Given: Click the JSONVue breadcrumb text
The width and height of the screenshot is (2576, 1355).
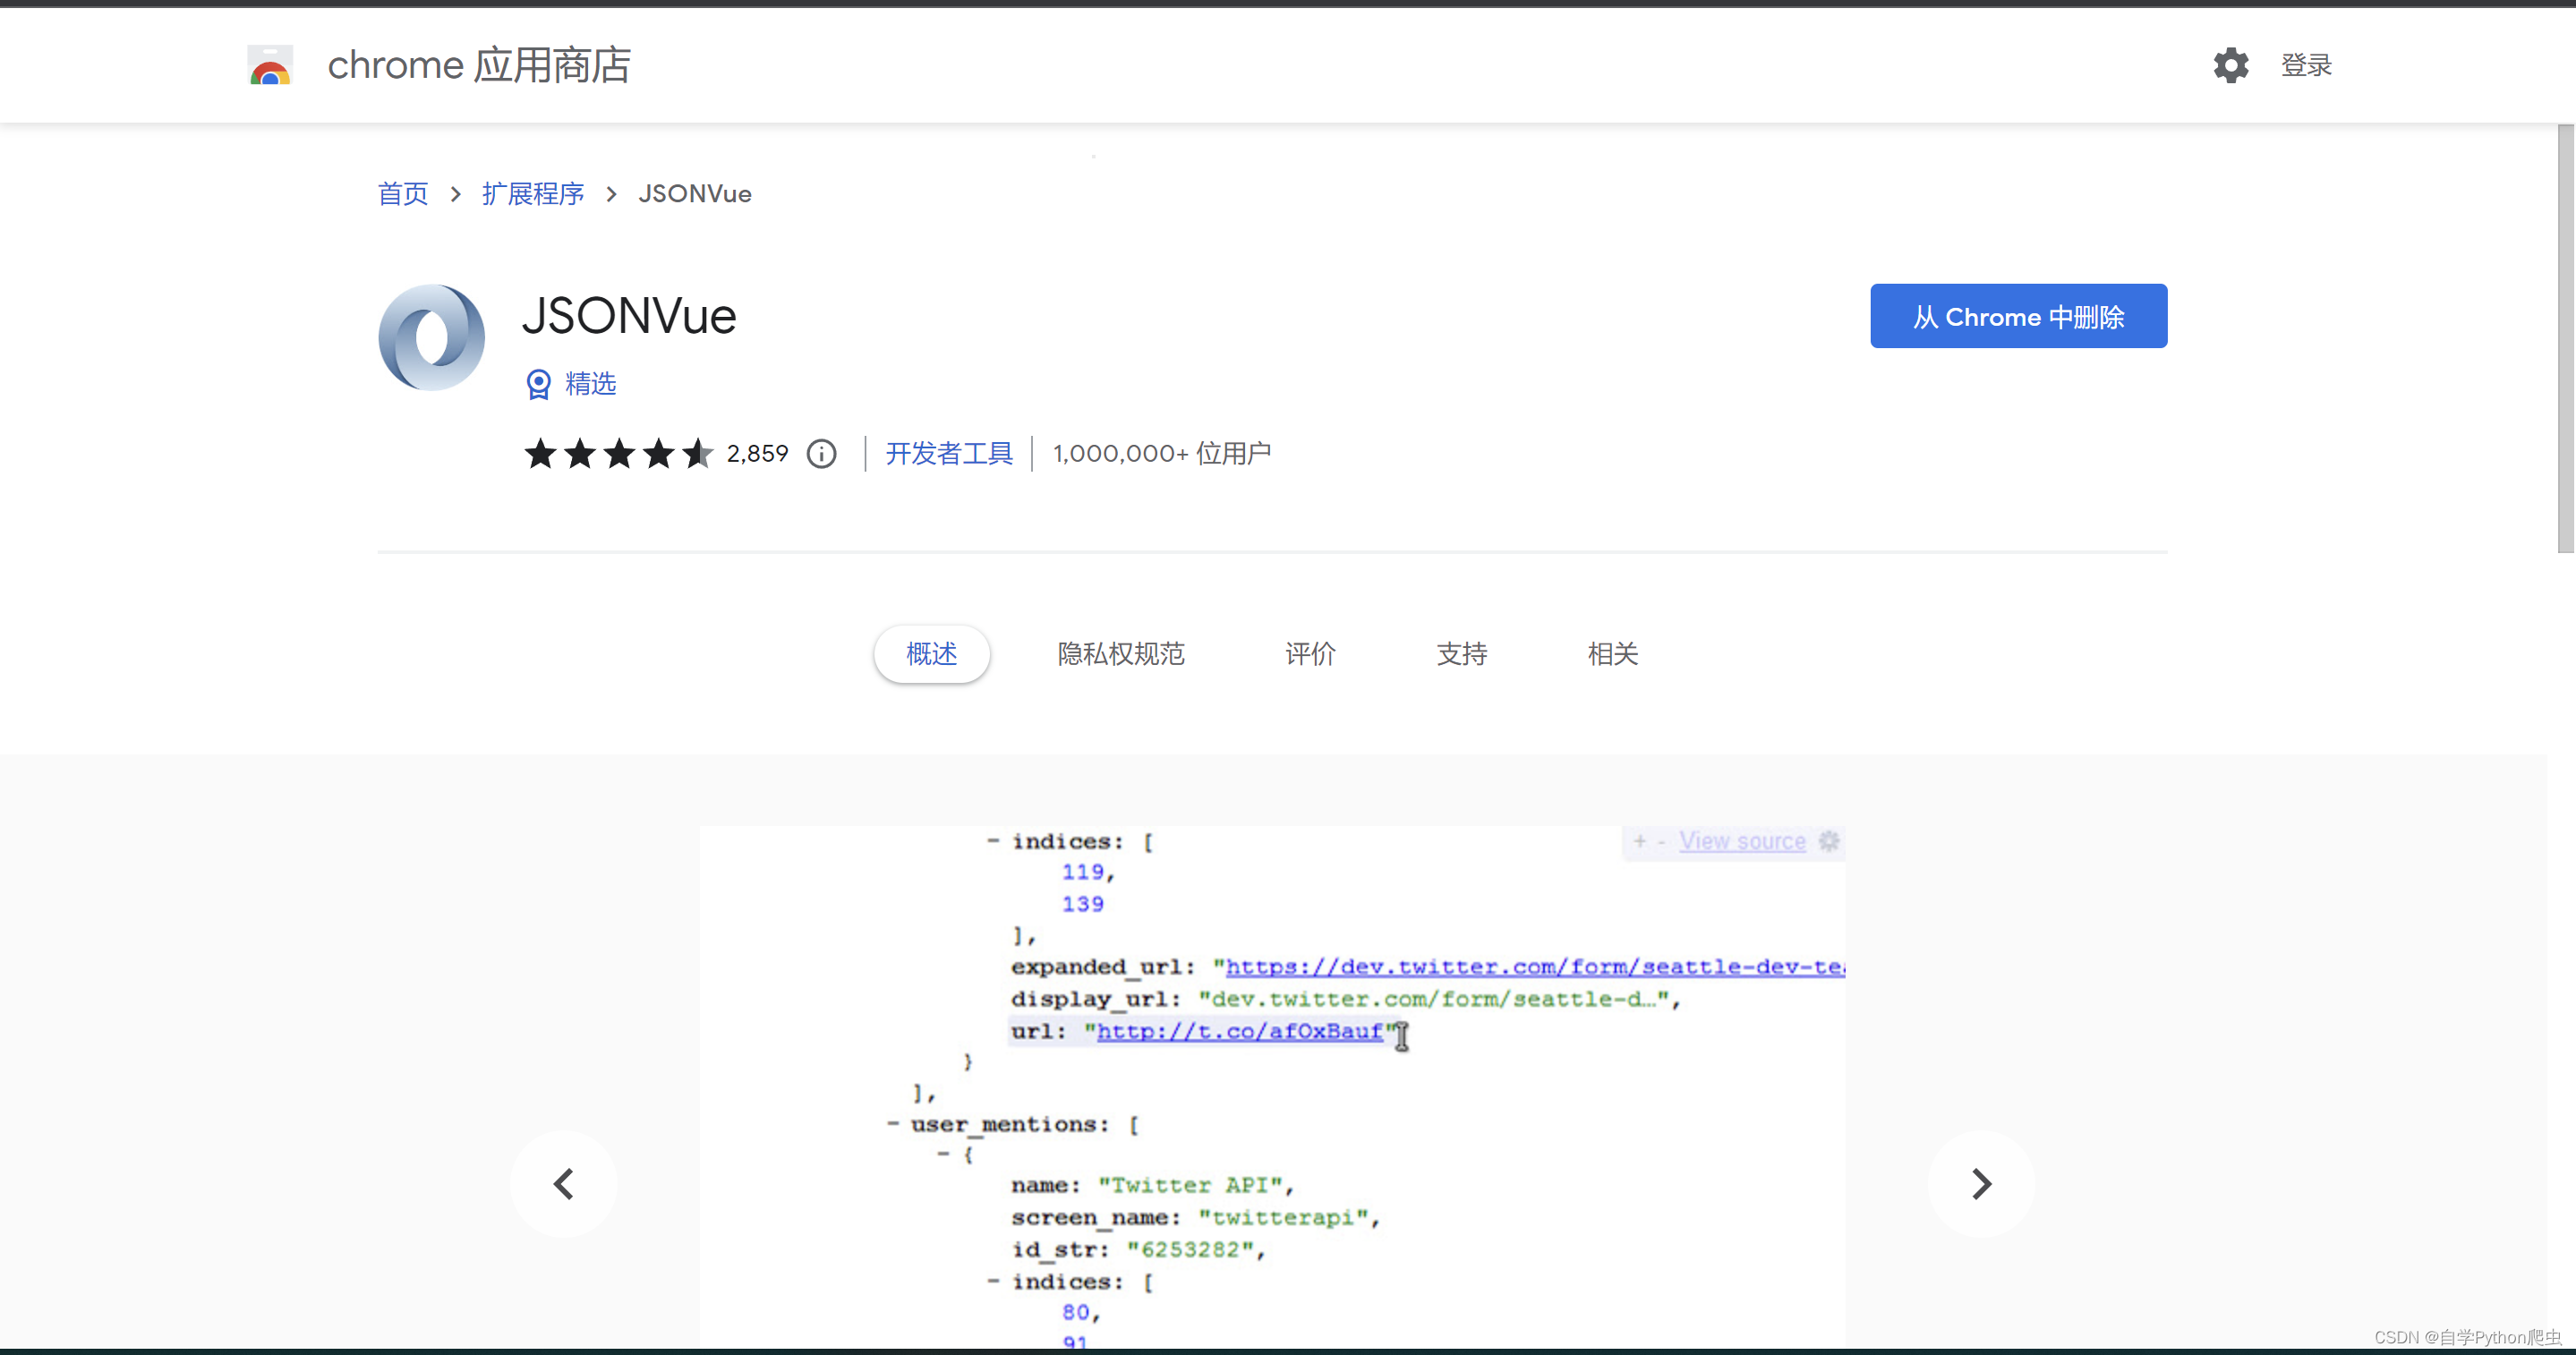Looking at the screenshot, I should pos(695,193).
